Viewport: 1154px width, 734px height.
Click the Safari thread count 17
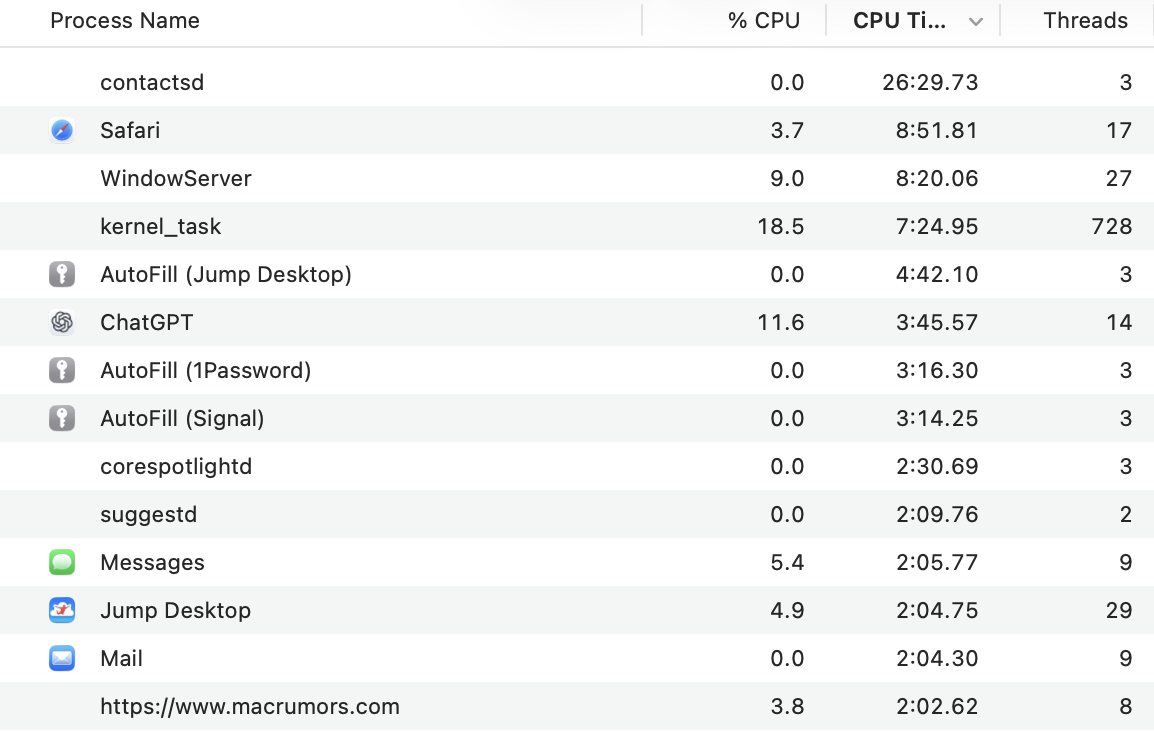pyautogui.click(x=1119, y=130)
